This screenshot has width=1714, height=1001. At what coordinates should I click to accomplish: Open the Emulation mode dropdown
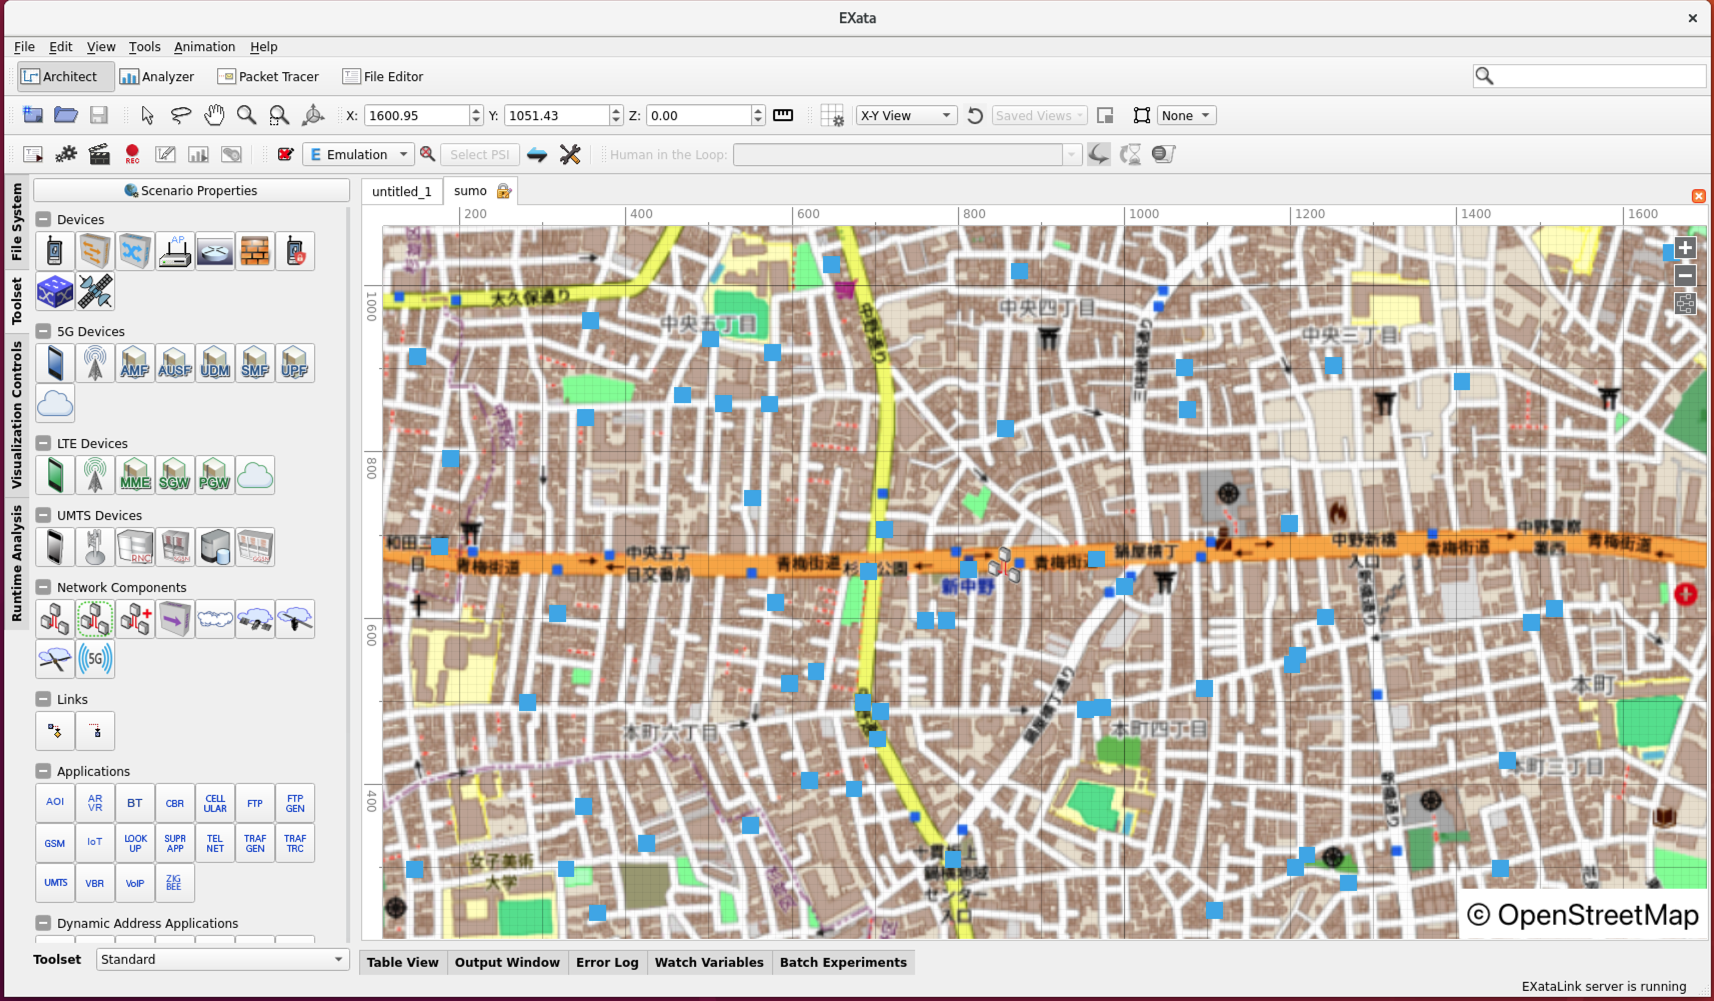(x=358, y=154)
